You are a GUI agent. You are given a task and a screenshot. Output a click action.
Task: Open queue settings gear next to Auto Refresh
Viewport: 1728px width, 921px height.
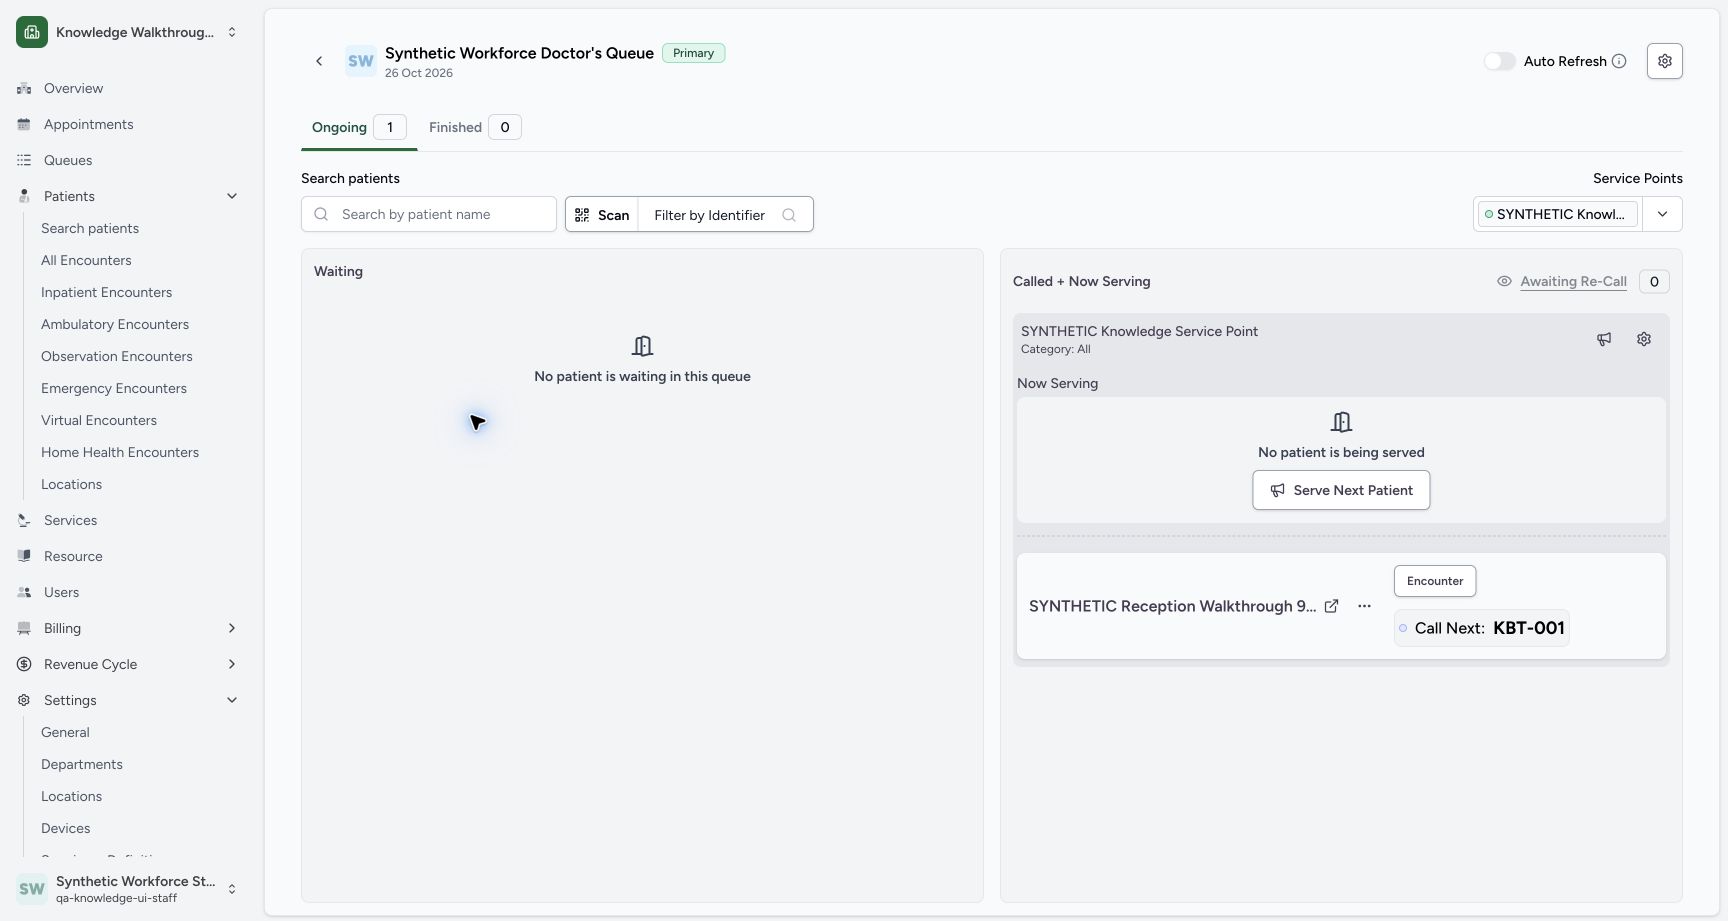click(1664, 61)
